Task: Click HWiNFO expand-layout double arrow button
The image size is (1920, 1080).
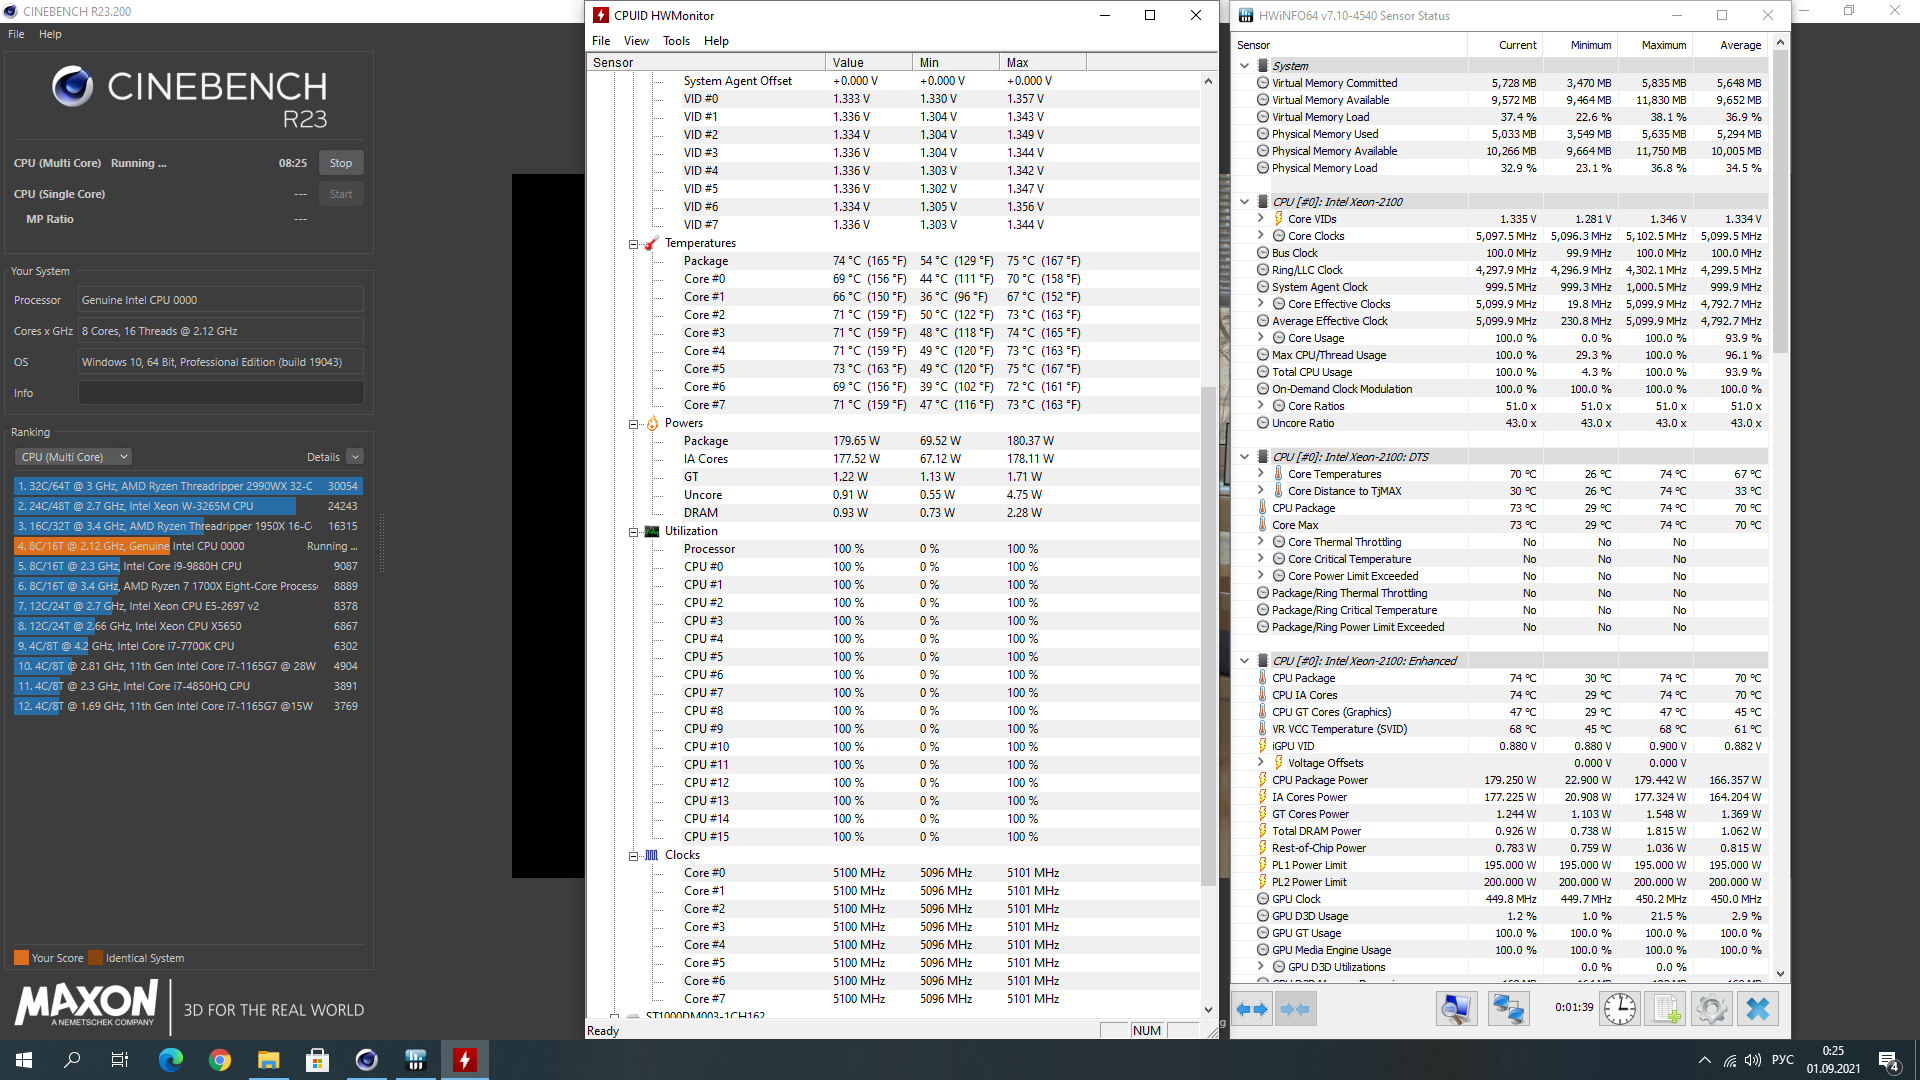Action: 1252,1009
